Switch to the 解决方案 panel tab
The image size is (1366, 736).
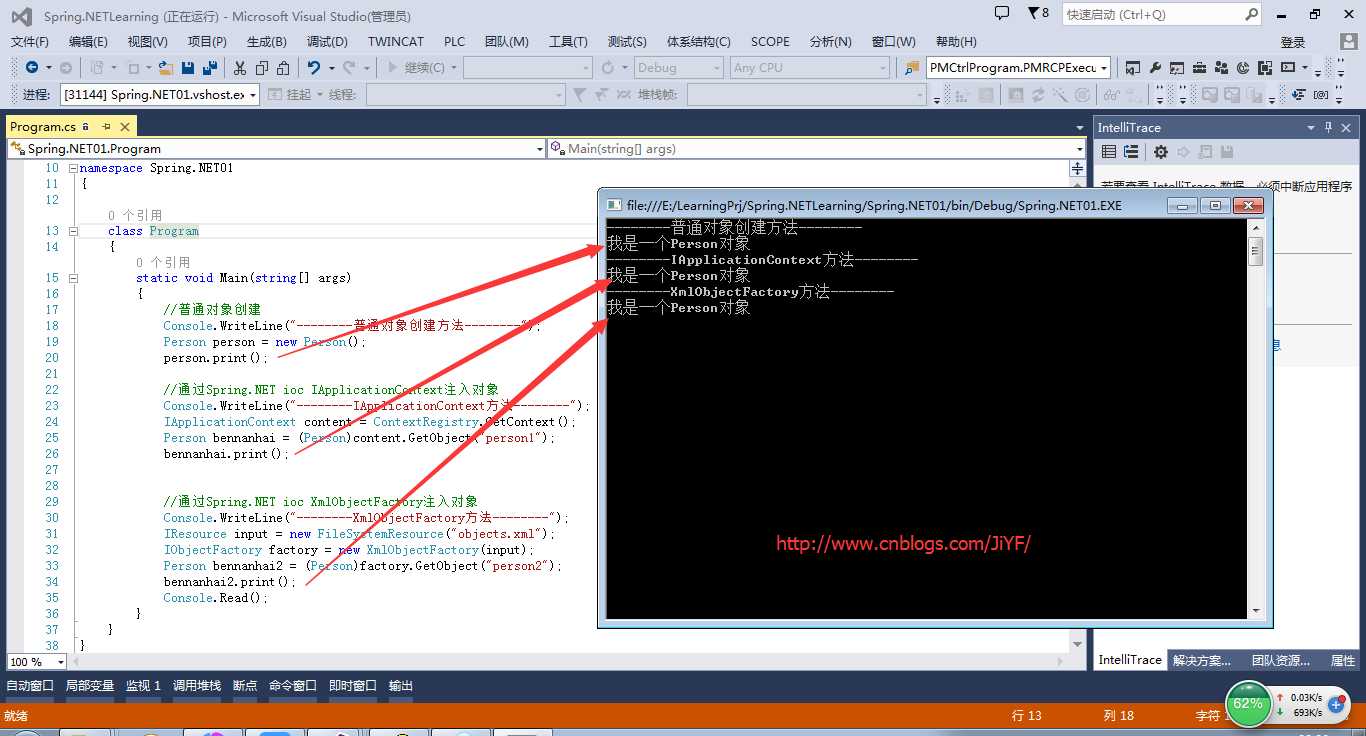(1202, 660)
